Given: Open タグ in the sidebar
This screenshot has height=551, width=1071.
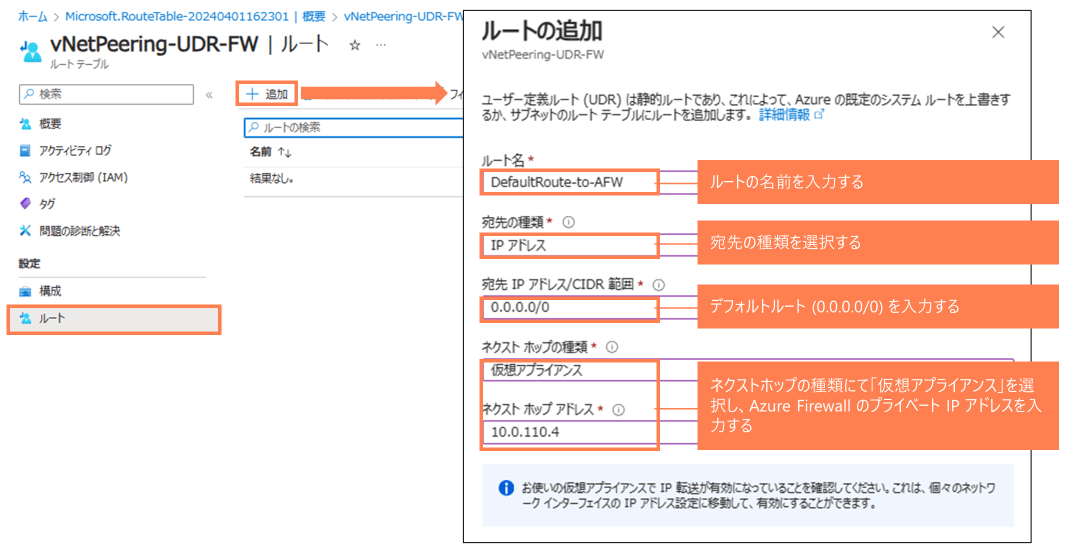Looking at the screenshot, I should [47, 204].
